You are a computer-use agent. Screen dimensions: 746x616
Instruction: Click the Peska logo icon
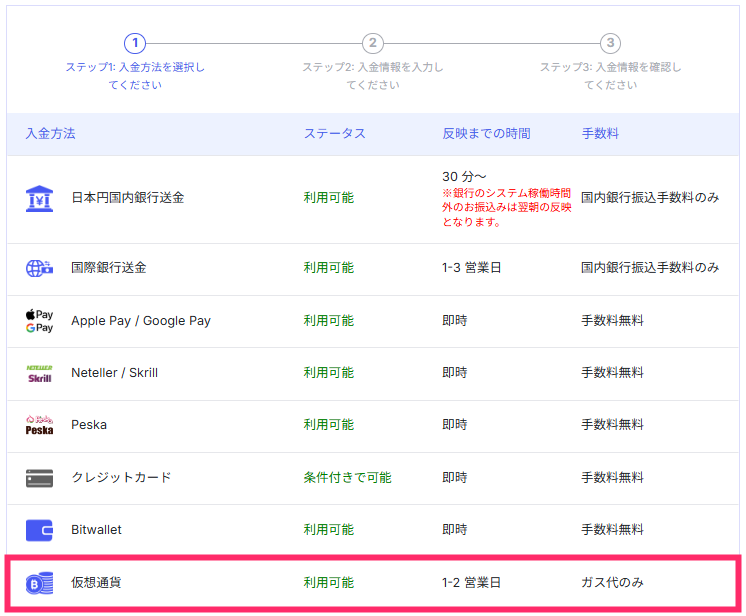[x=39, y=425]
